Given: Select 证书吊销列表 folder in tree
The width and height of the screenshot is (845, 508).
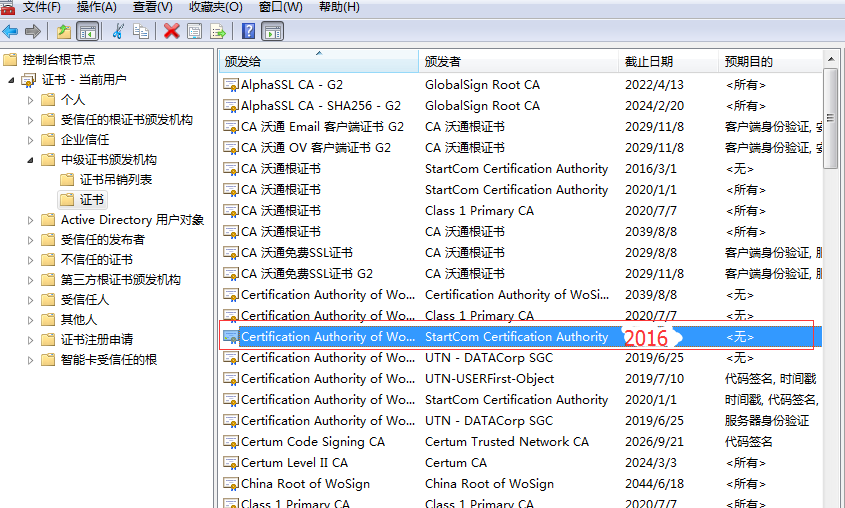Looking at the screenshot, I should pos(116,180).
